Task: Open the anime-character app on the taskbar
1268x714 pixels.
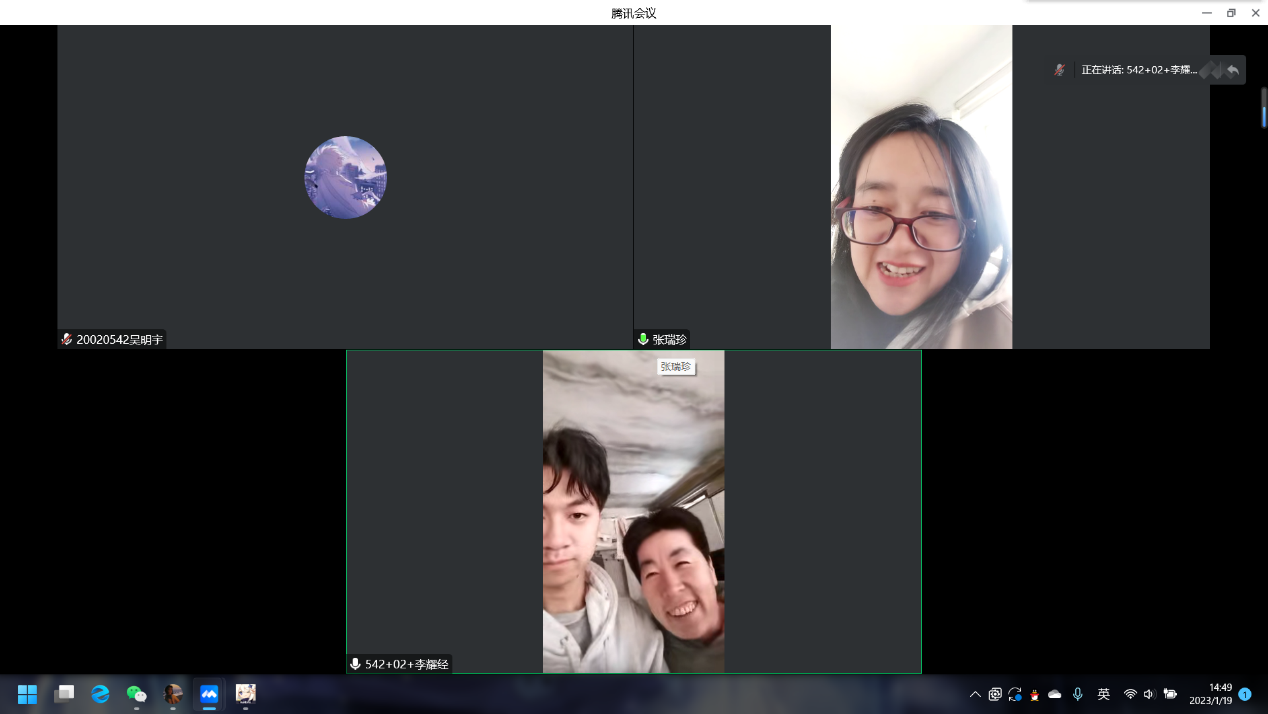Action: tap(245, 694)
